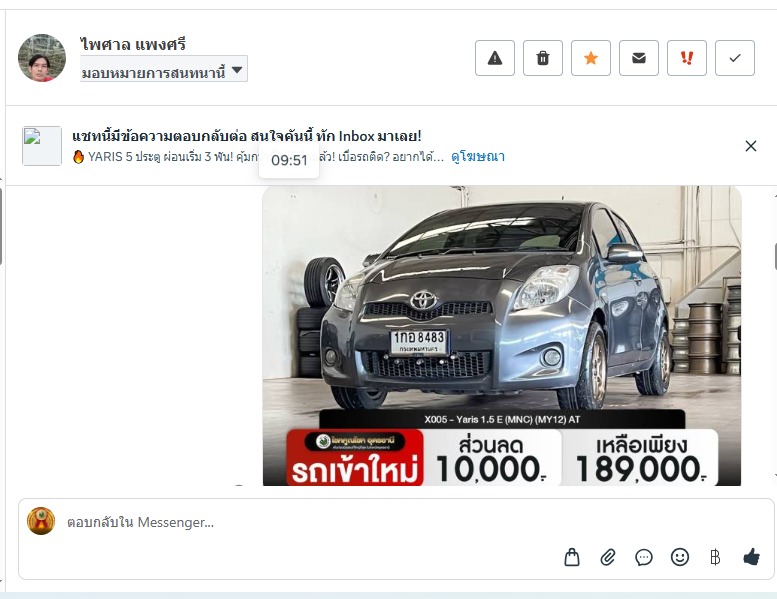Close the ad reply banner
Screen dimensions: 777x599
(x=751, y=146)
